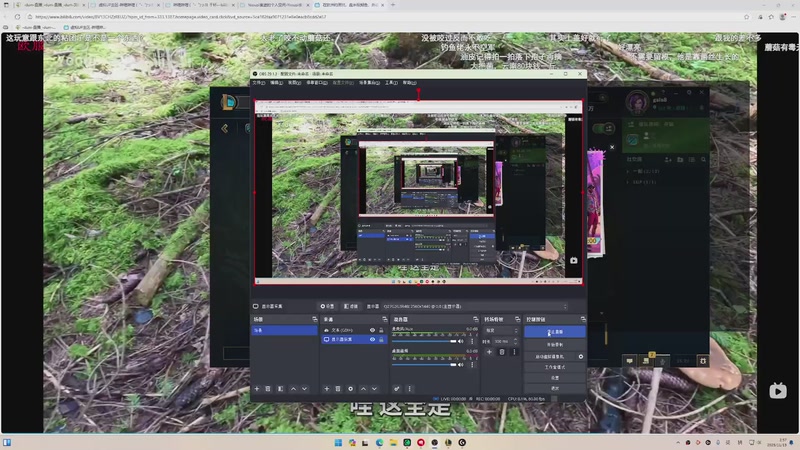Open the File menu in OBS
The height and width of the screenshot is (450, 800).
[259, 83]
